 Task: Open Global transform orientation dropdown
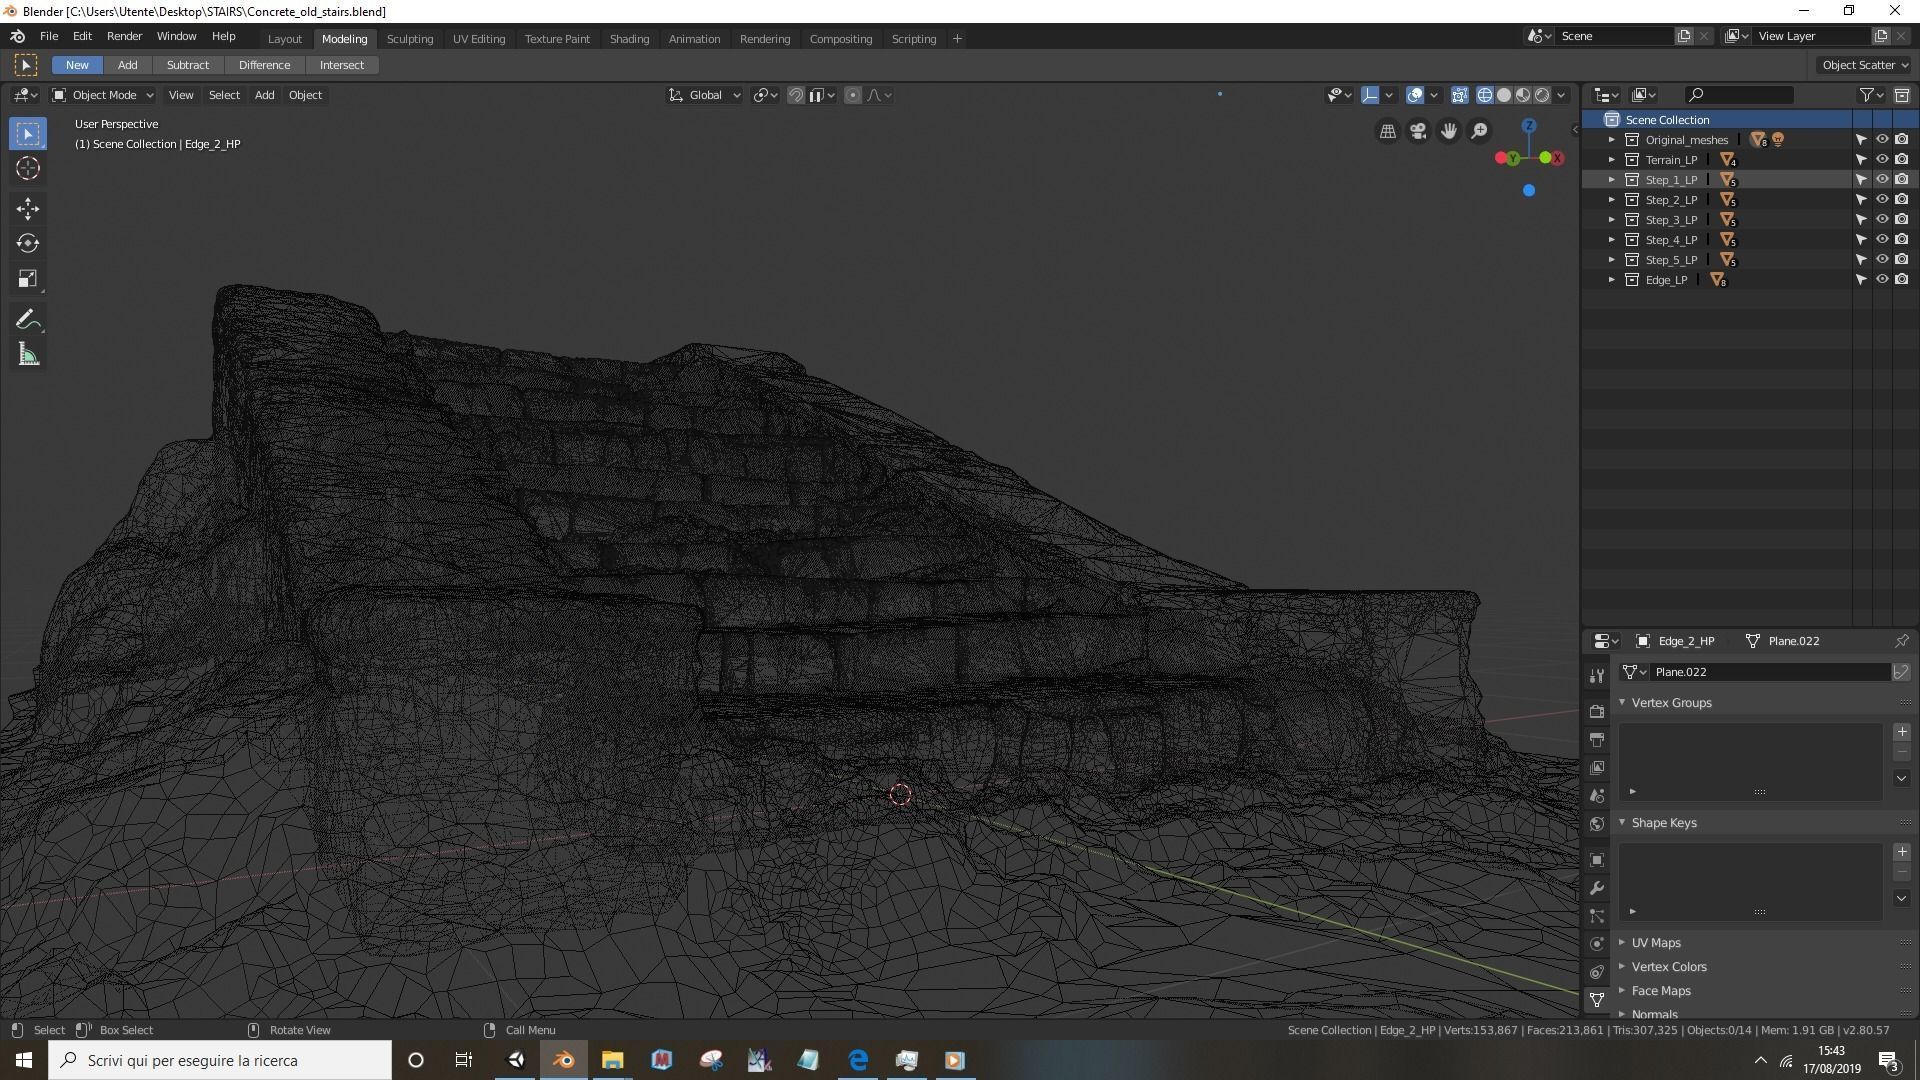click(x=704, y=95)
